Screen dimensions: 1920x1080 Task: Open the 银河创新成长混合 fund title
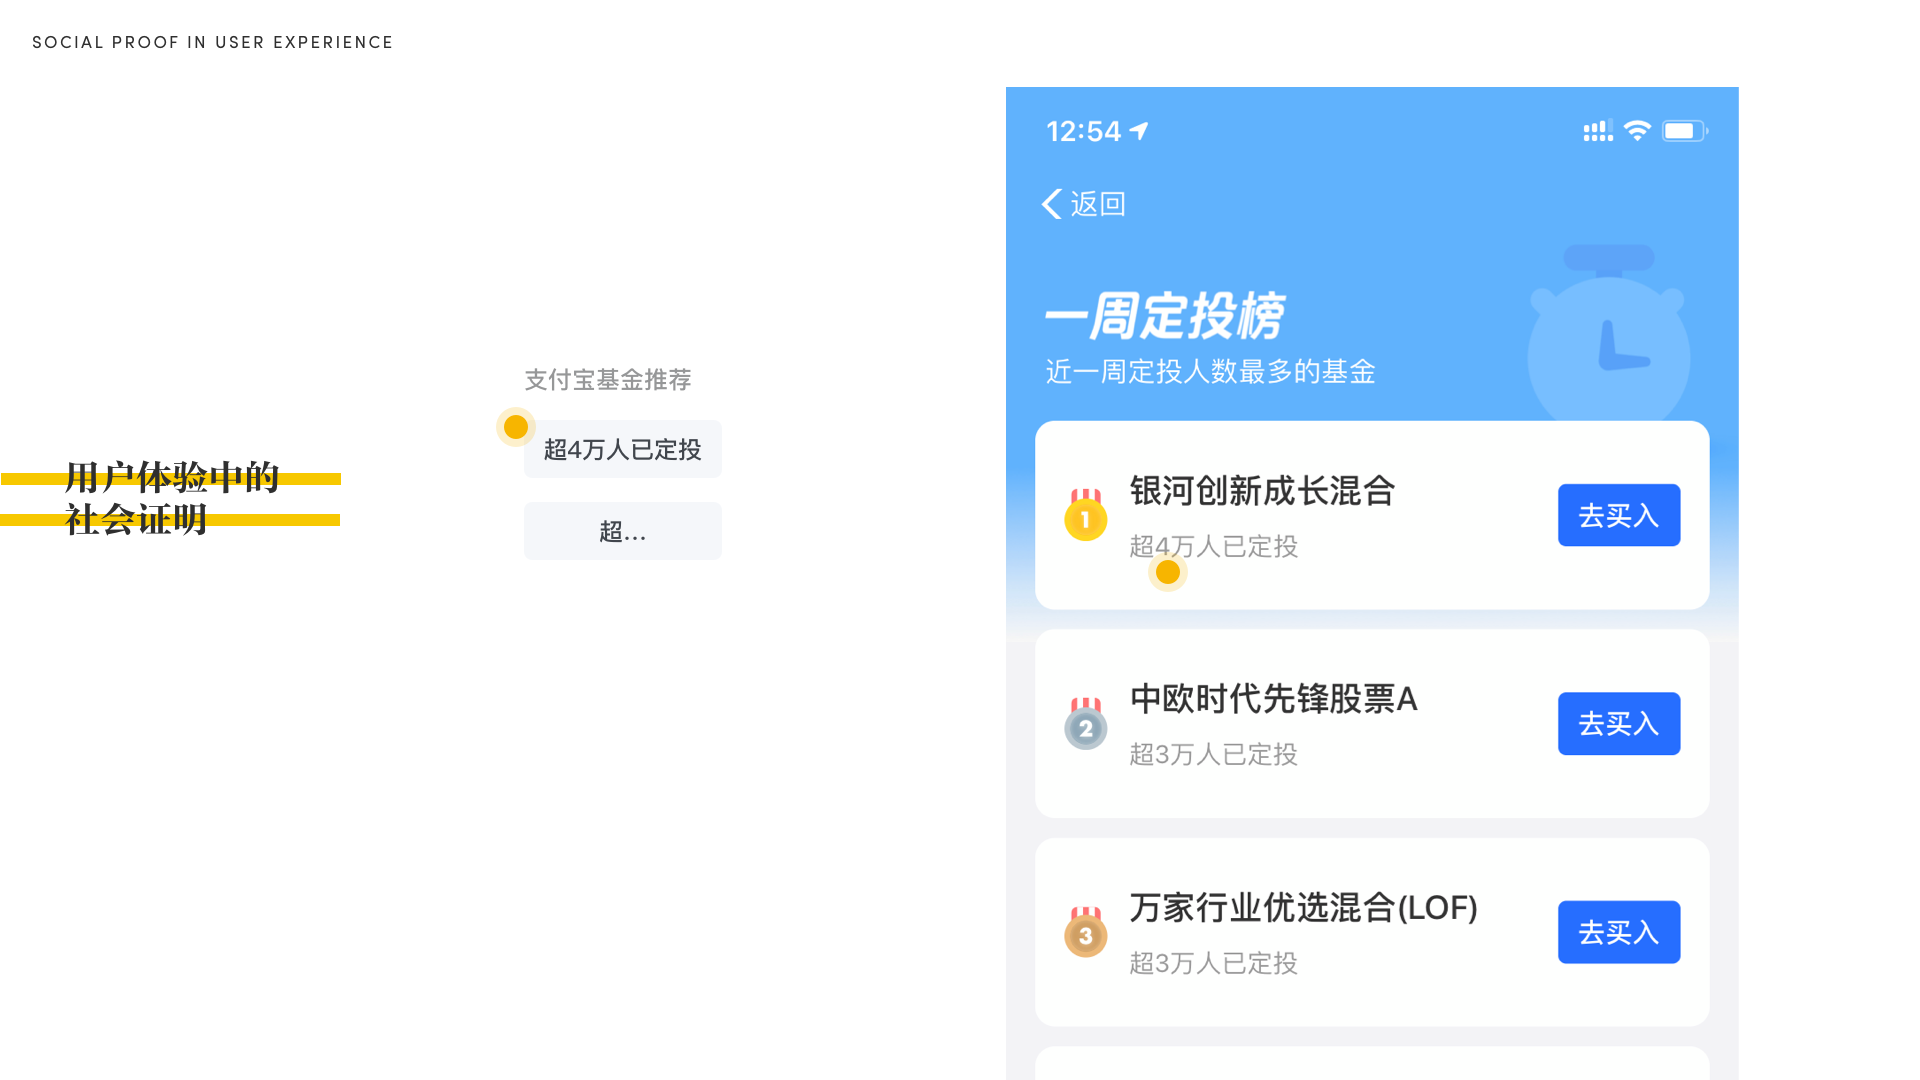click(x=1262, y=491)
